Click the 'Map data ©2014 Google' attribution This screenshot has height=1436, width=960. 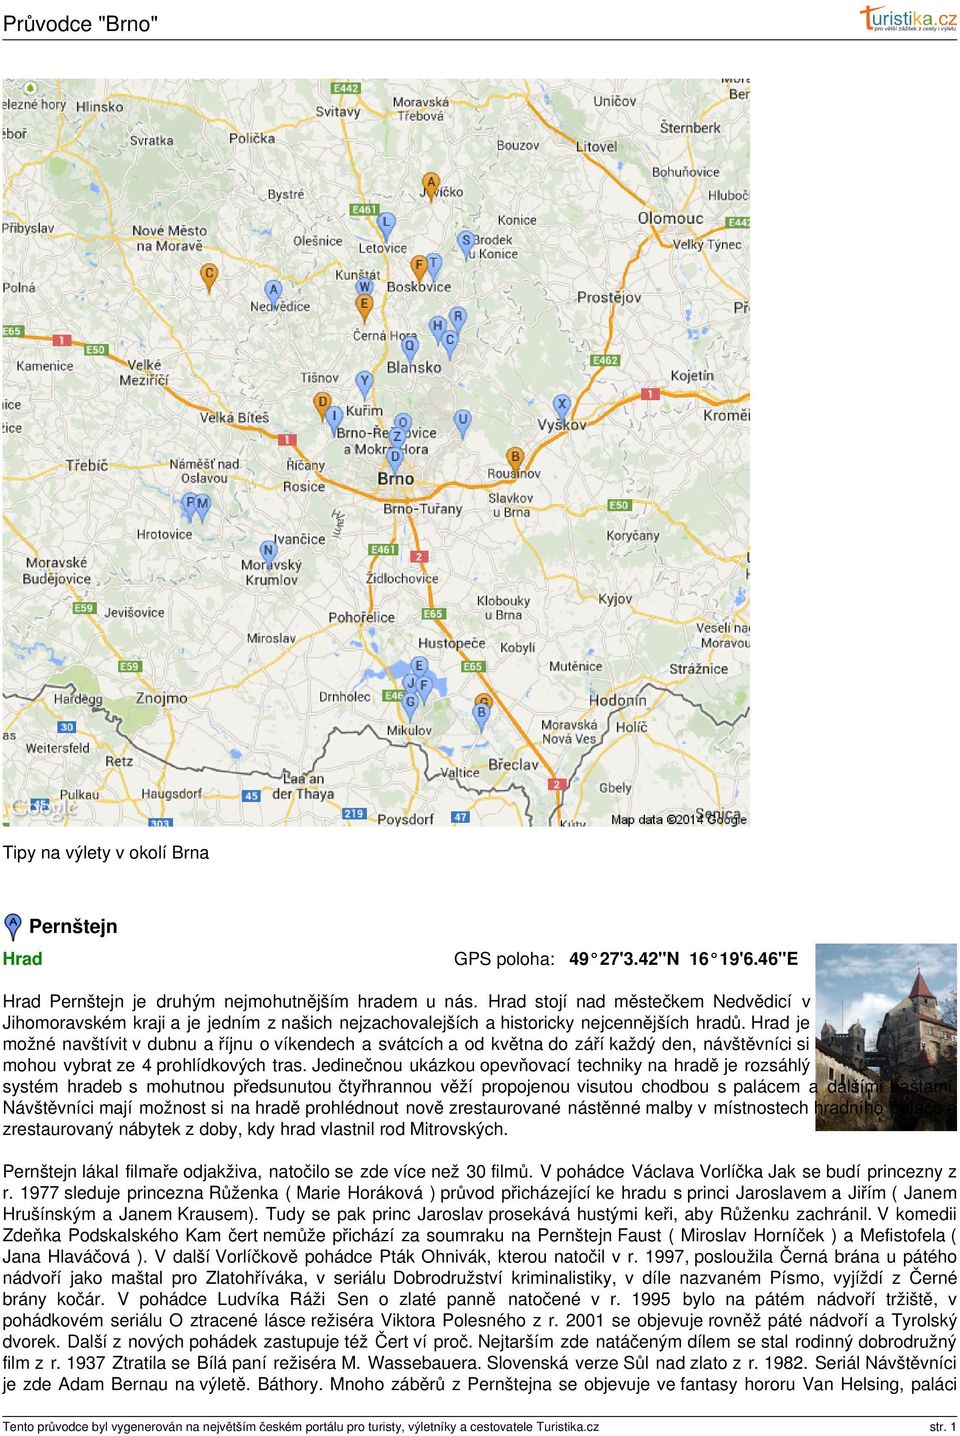pos(678,819)
